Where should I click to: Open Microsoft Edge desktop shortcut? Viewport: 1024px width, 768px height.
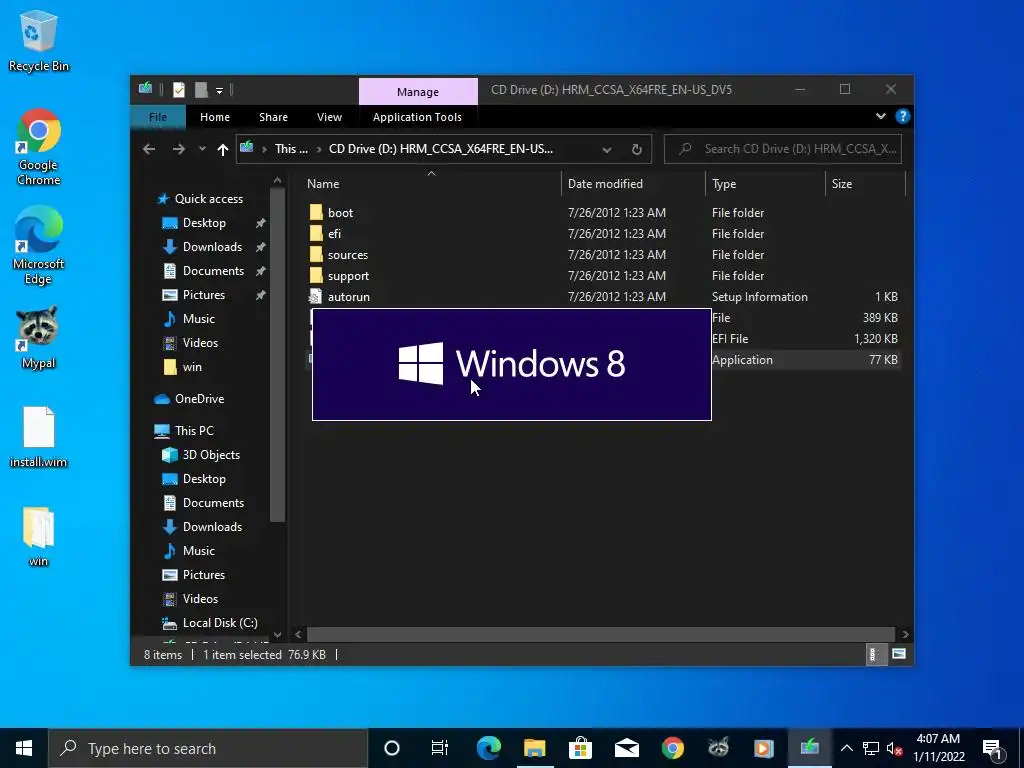pyautogui.click(x=38, y=246)
